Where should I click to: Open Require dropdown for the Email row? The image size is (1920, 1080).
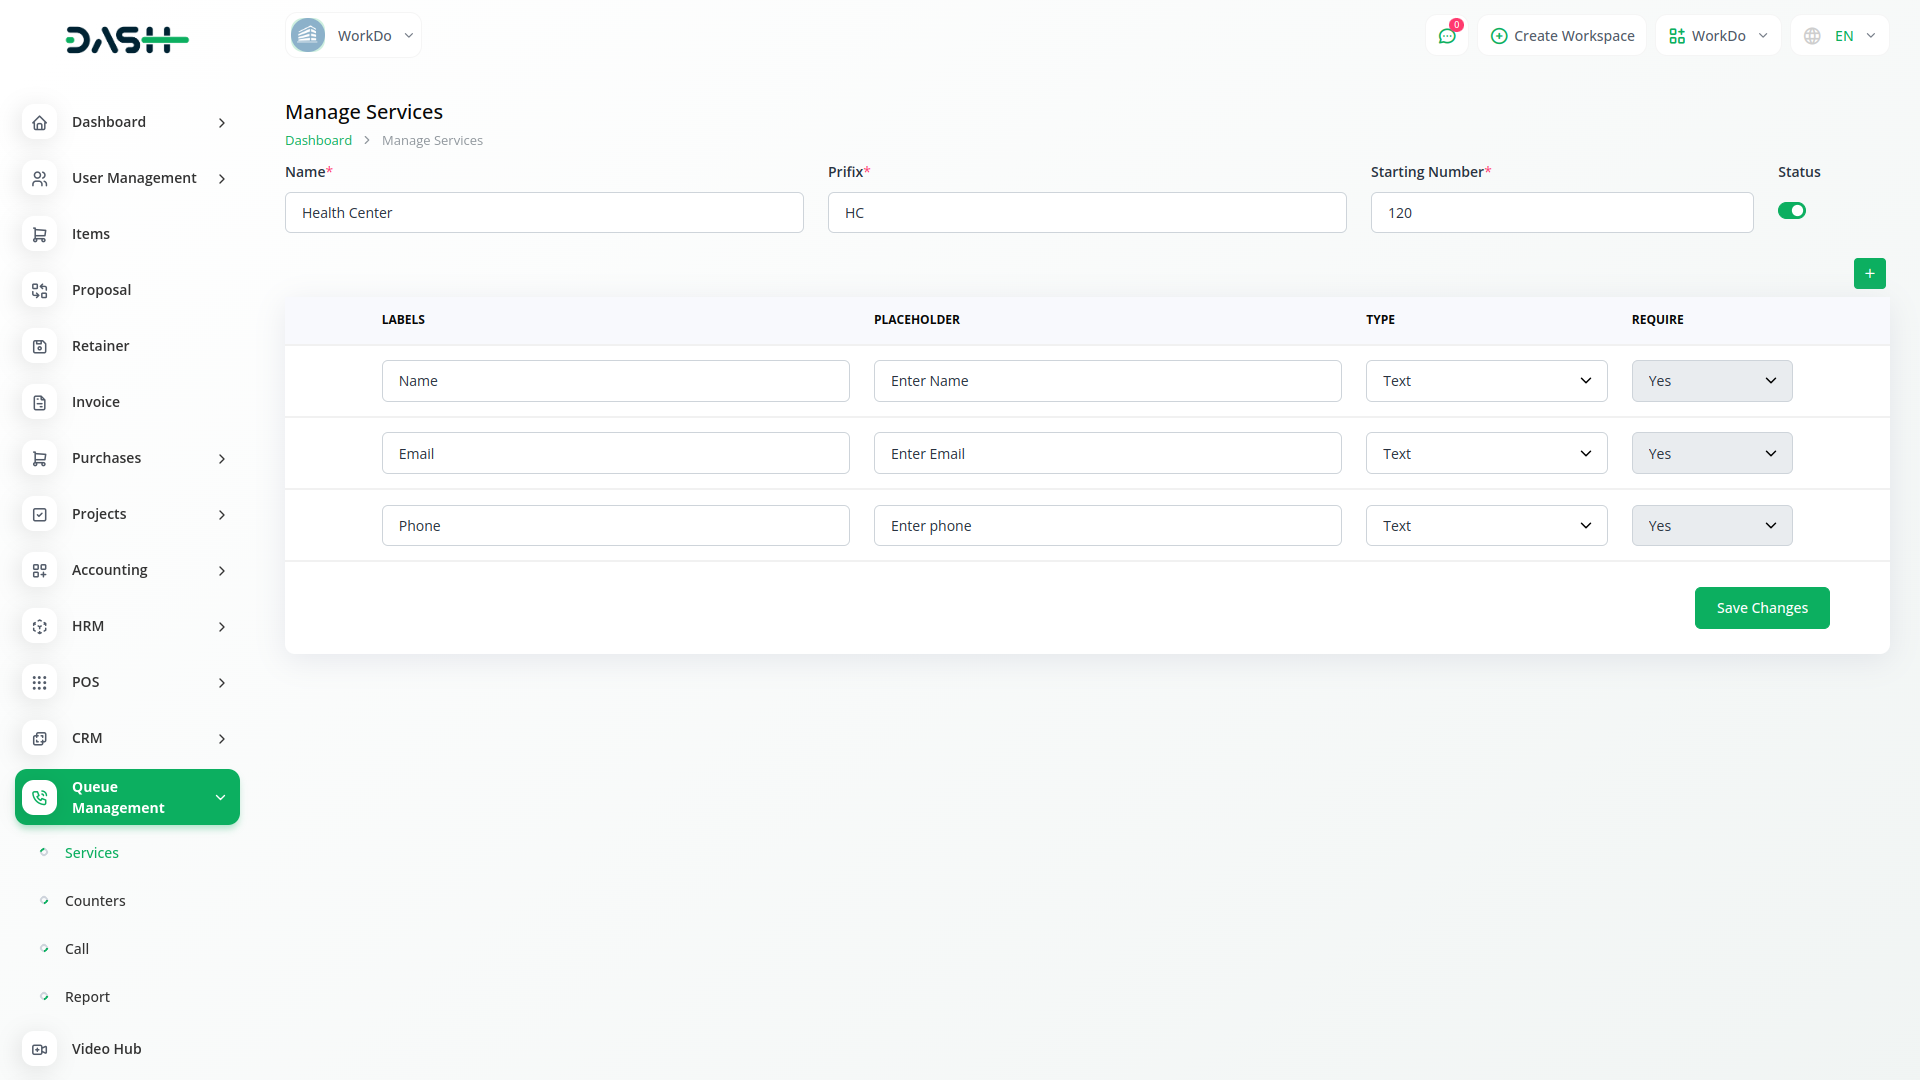click(1711, 454)
